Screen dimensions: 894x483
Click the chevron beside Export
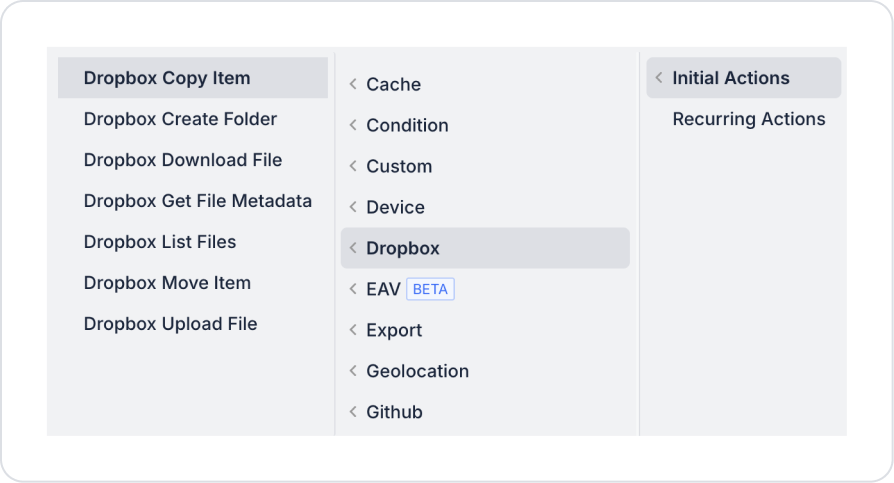point(353,330)
